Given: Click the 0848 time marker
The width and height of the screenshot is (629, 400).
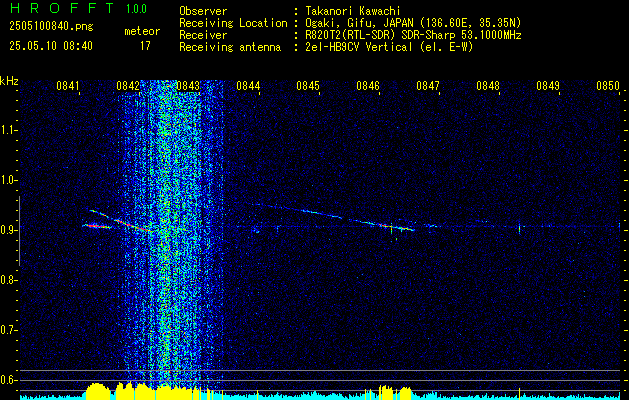Looking at the screenshot, I should coord(488,86).
